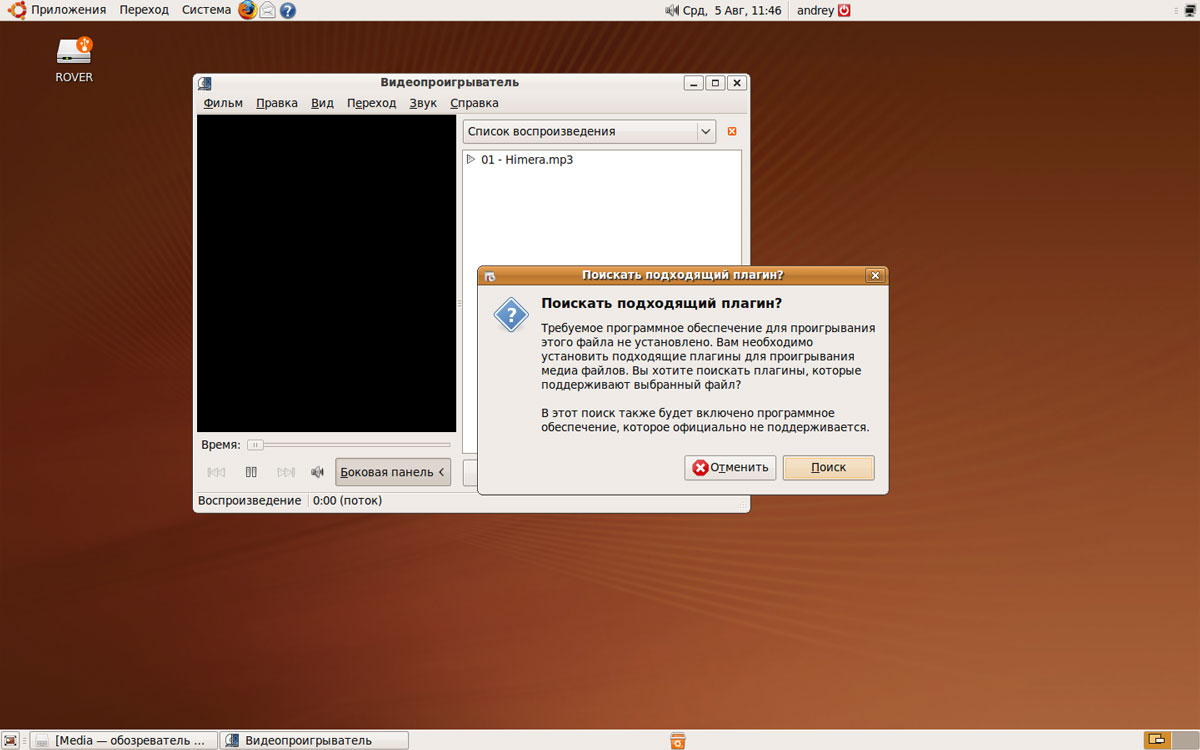Close the sidebar with the orange X icon
The height and width of the screenshot is (750, 1200).
[732, 132]
